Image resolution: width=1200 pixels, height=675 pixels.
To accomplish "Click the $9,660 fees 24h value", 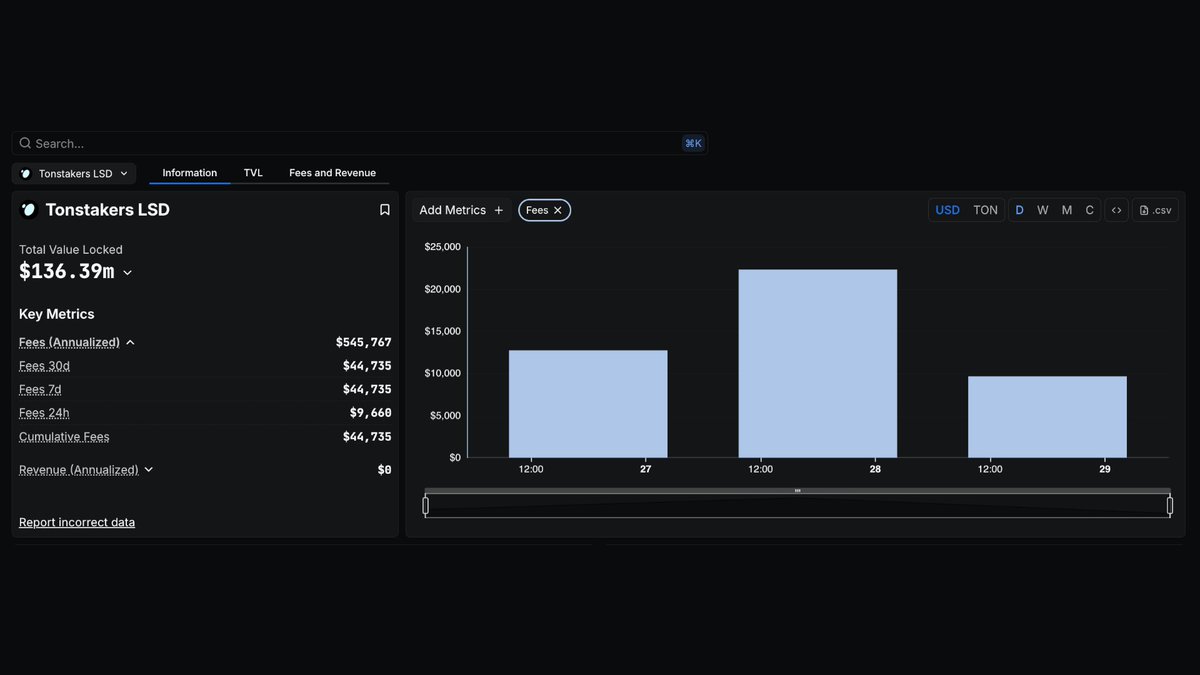I will 370,413.
